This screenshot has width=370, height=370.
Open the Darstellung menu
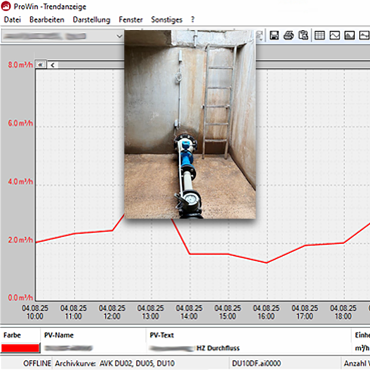coord(91,20)
